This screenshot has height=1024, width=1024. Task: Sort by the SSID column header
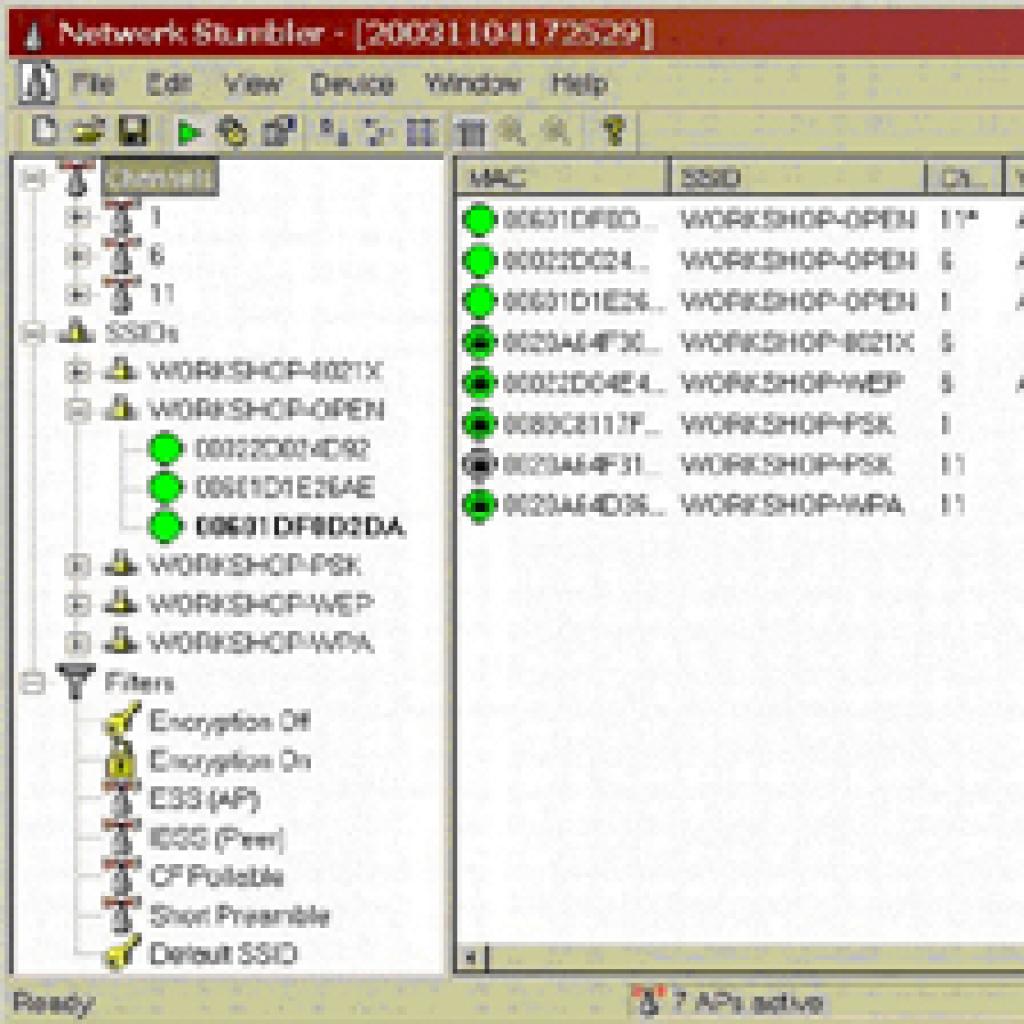click(x=798, y=177)
